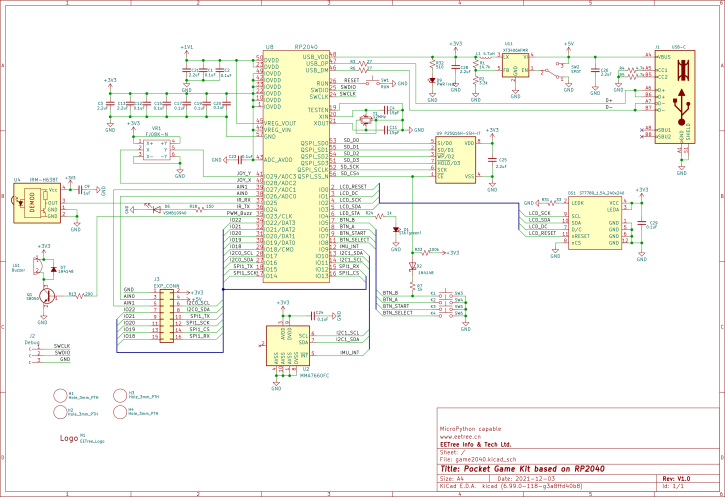This screenshot has height=498, width=725.
Task: Select the MMA7660FC accelerometer U2
Action: 288,345
